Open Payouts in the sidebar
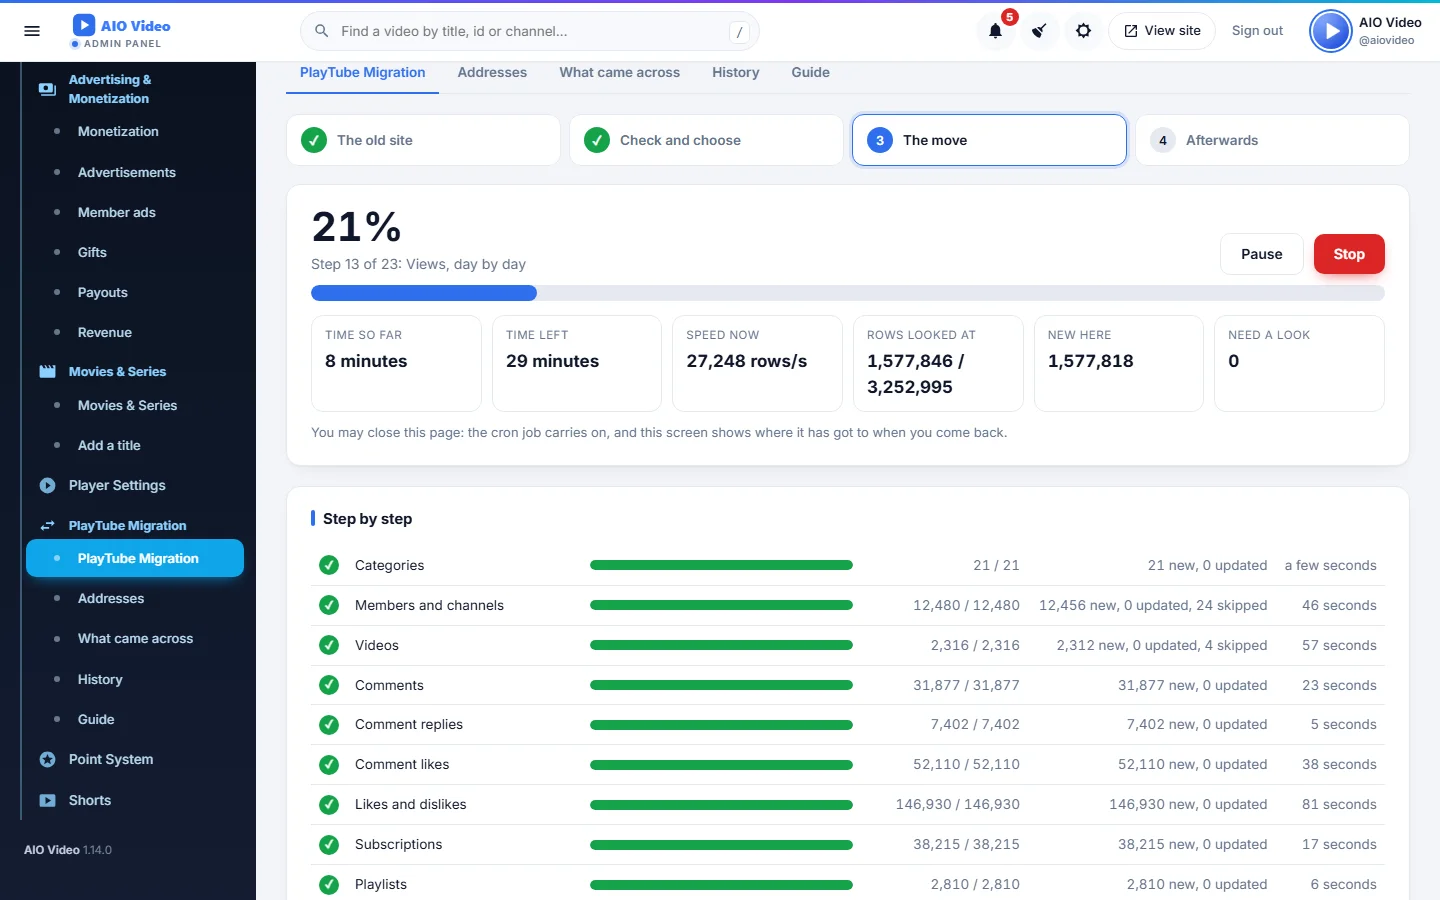 click(x=103, y=292)
